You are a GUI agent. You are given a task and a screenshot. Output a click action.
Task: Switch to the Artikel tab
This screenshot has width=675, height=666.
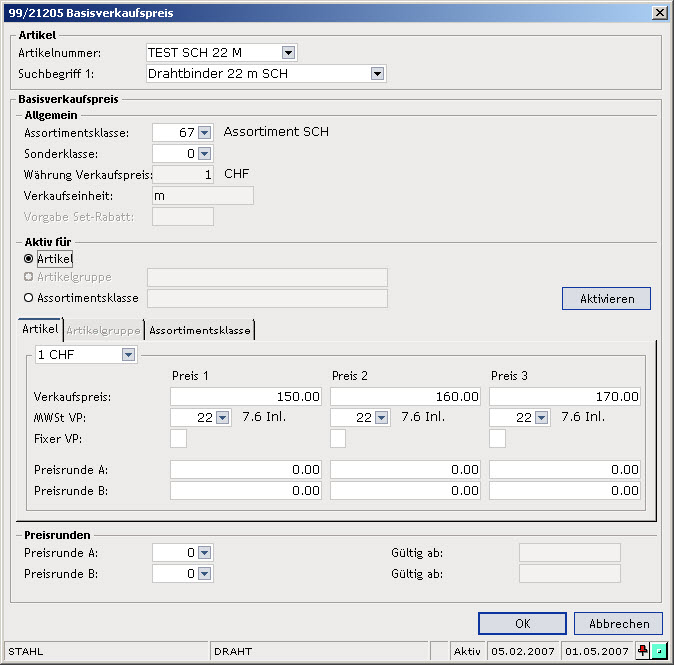pyautogui.click(x=40, y=329)
